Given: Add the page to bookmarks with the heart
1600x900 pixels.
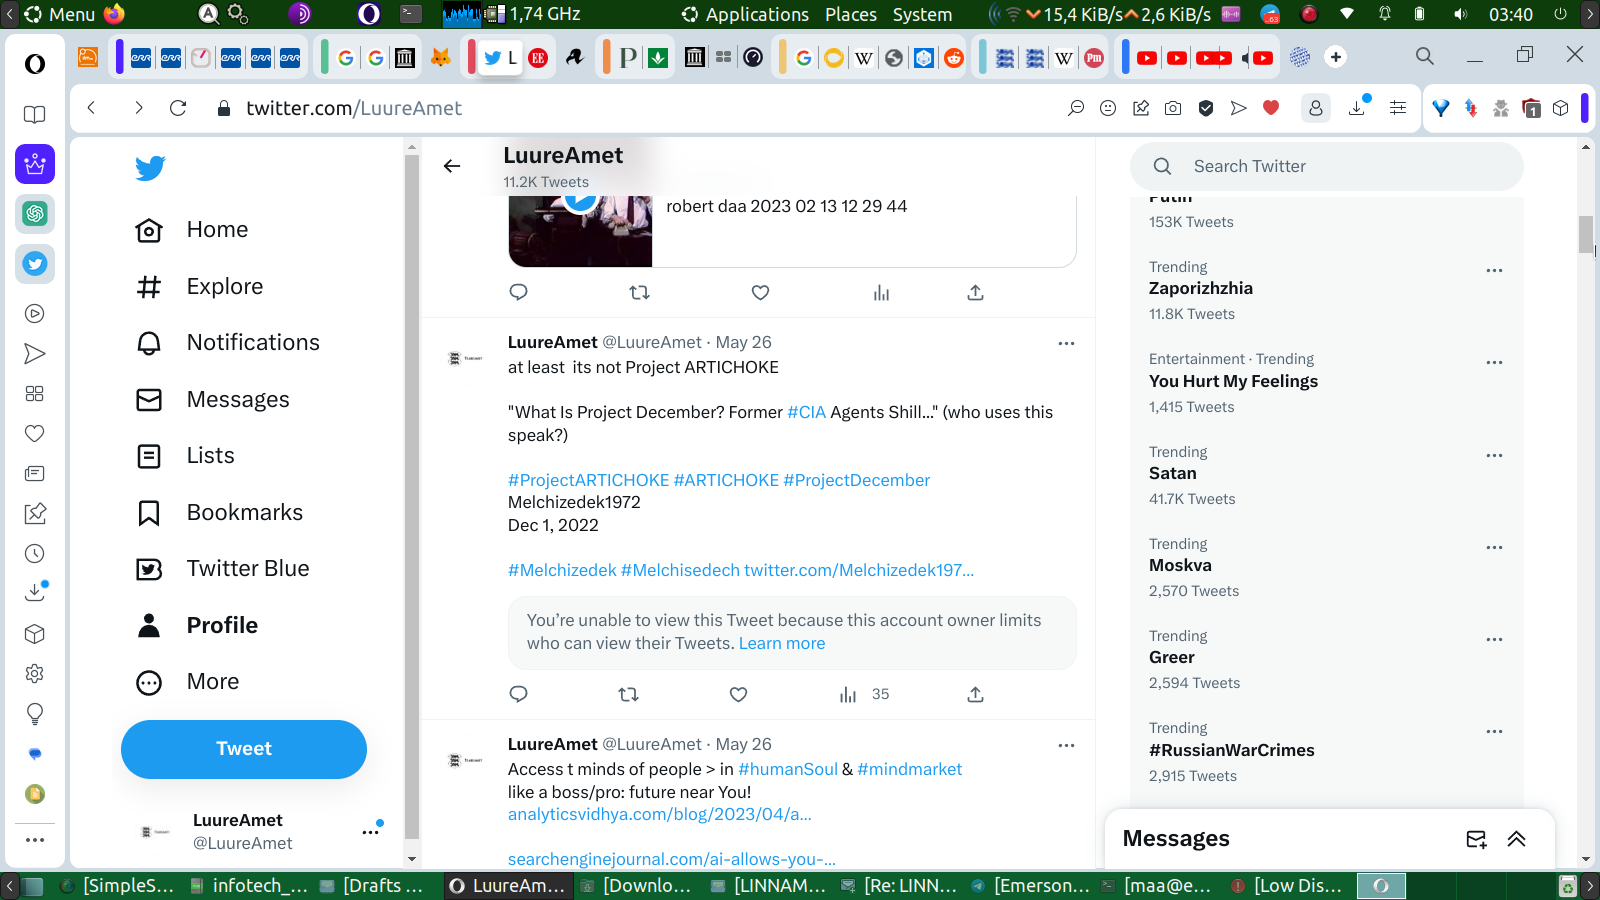Looking at the screenshot, I should [1271, 108].
